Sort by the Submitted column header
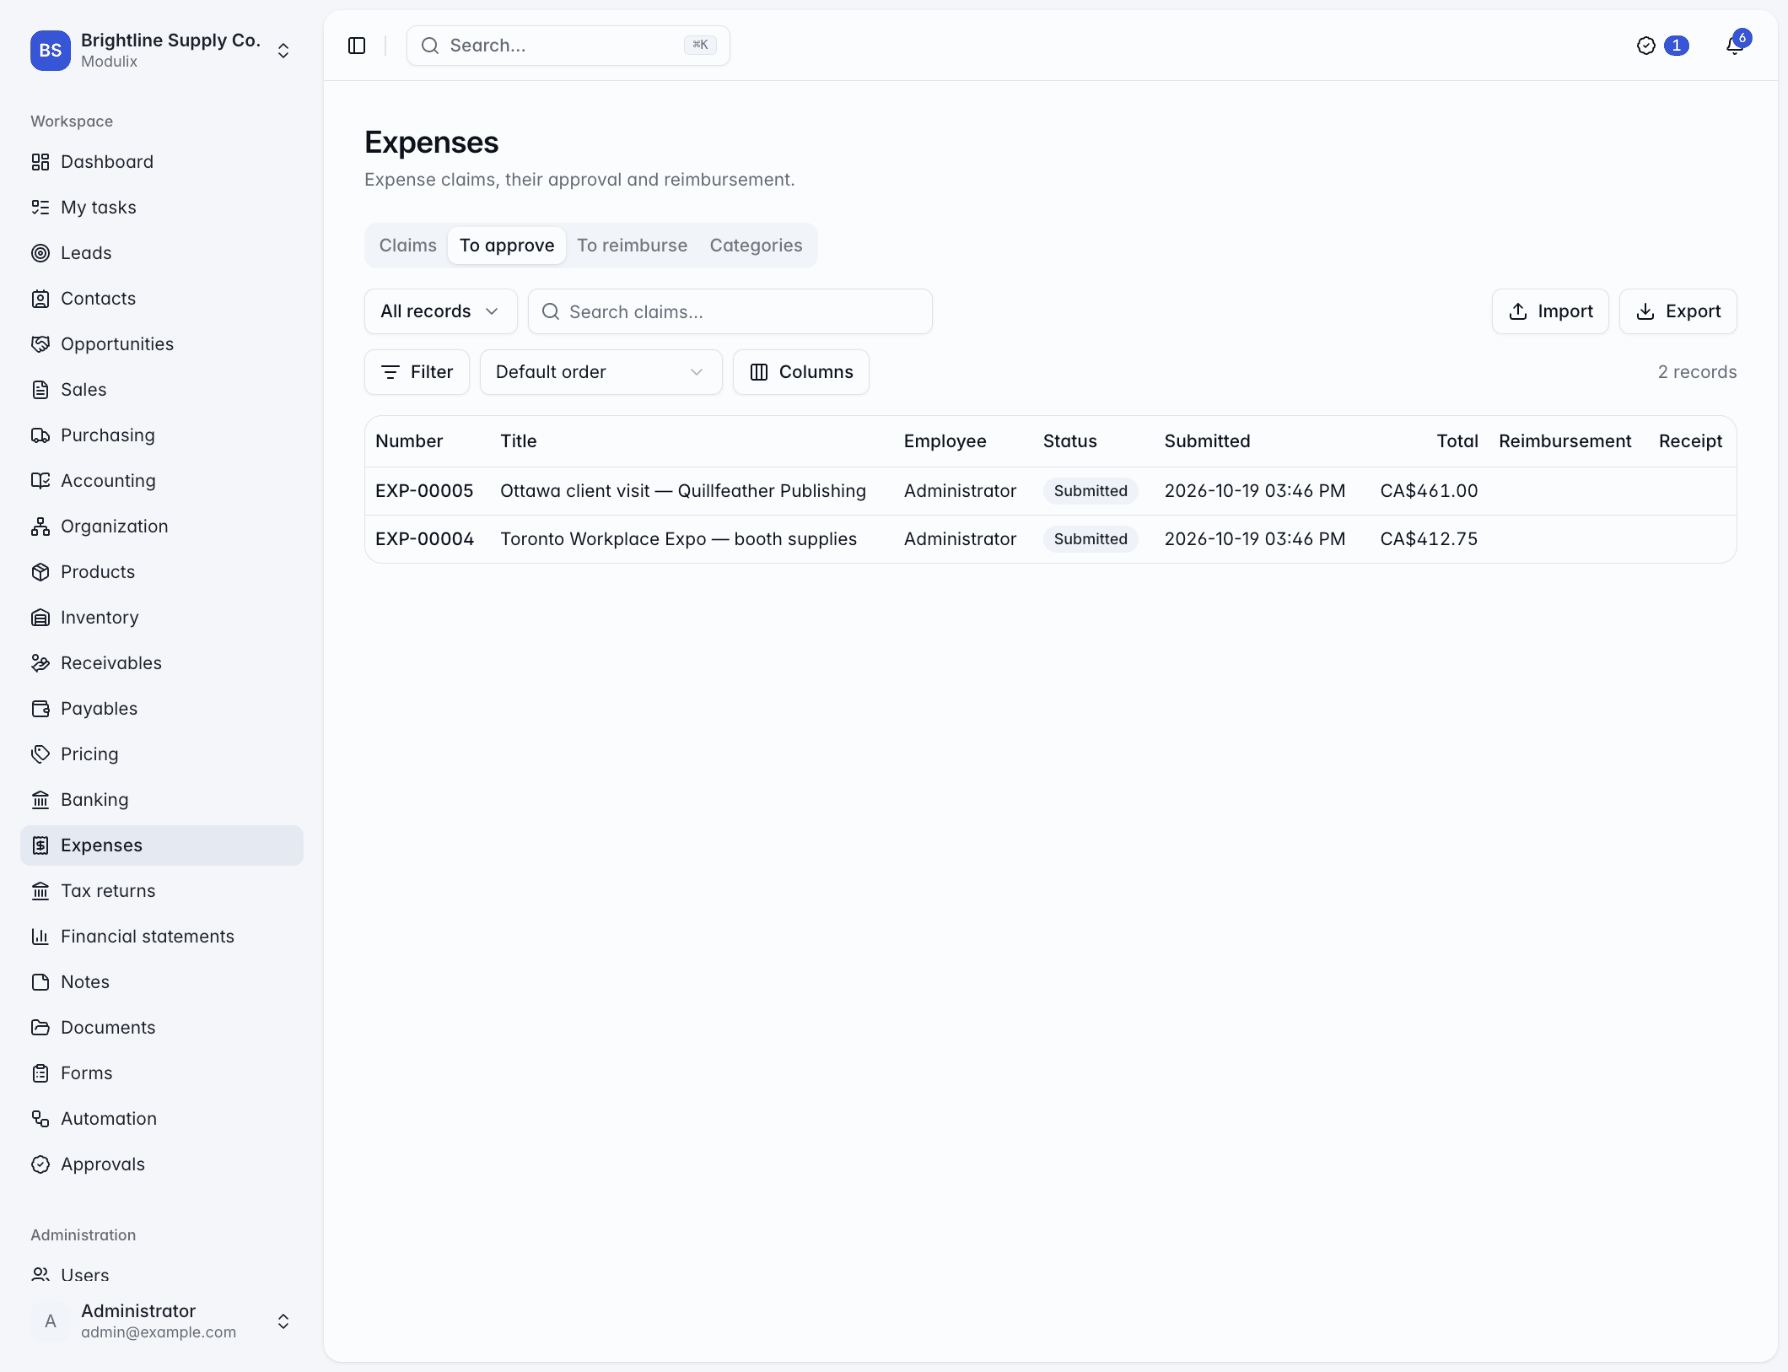This screenshot has height=1372, width=1788. 1207,441
